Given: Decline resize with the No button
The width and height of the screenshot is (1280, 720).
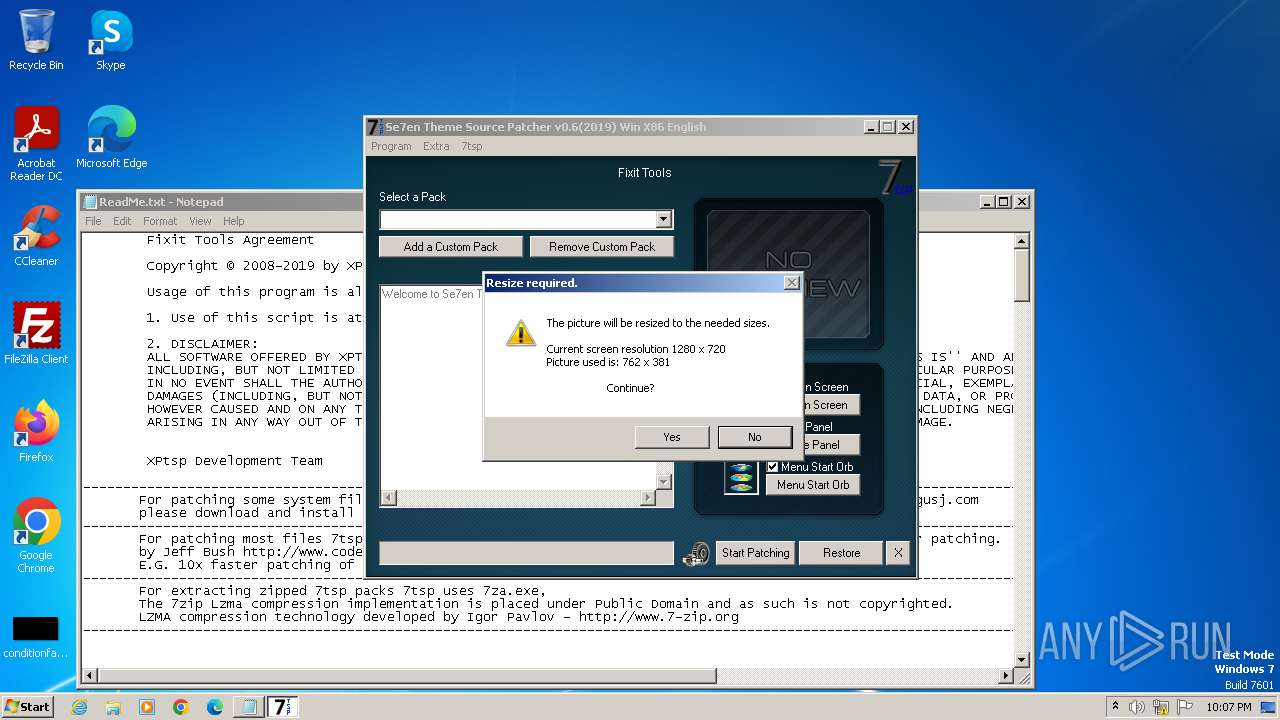Looking at the screenshot, I should coord(754,437).
